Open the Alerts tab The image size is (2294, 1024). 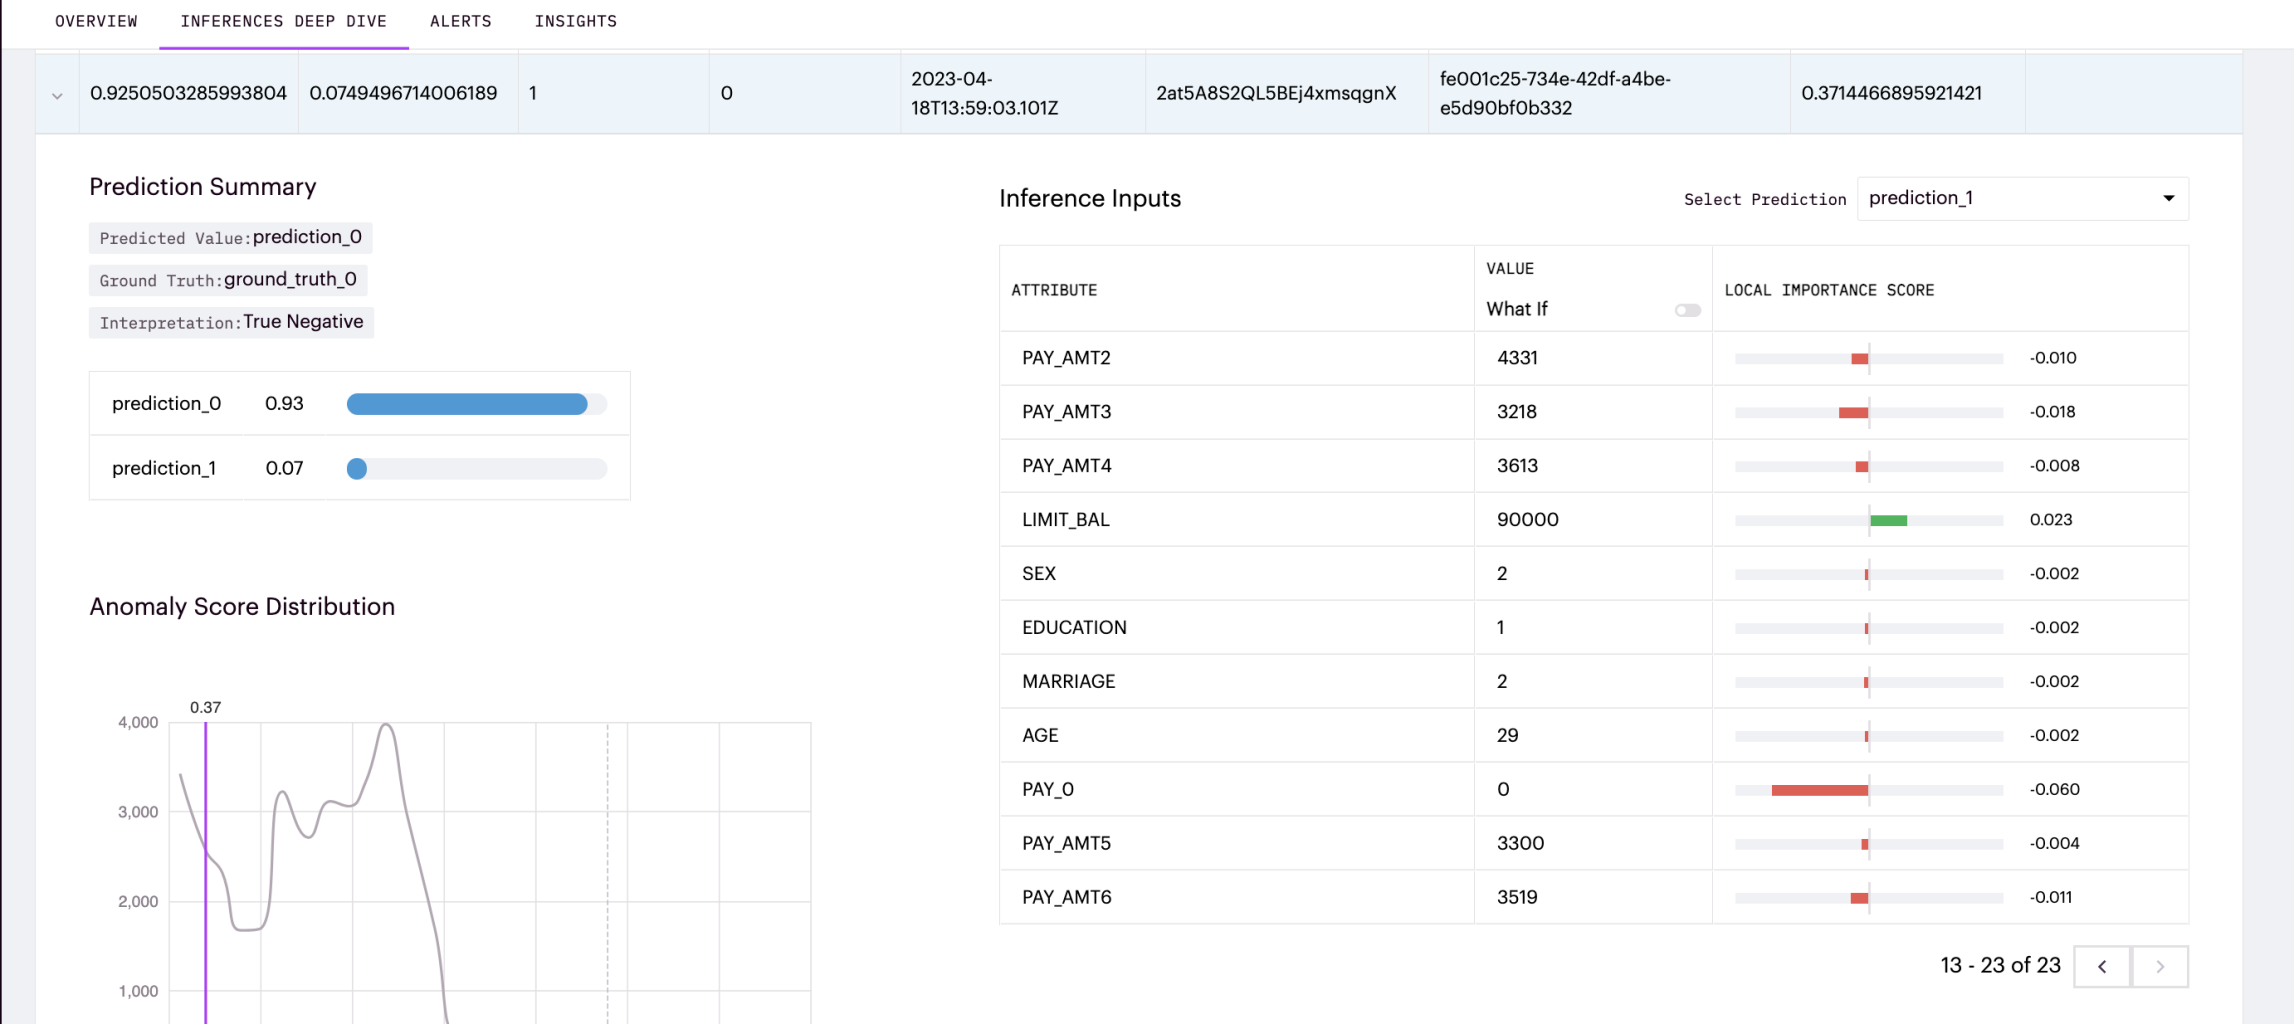coord(461,21)
